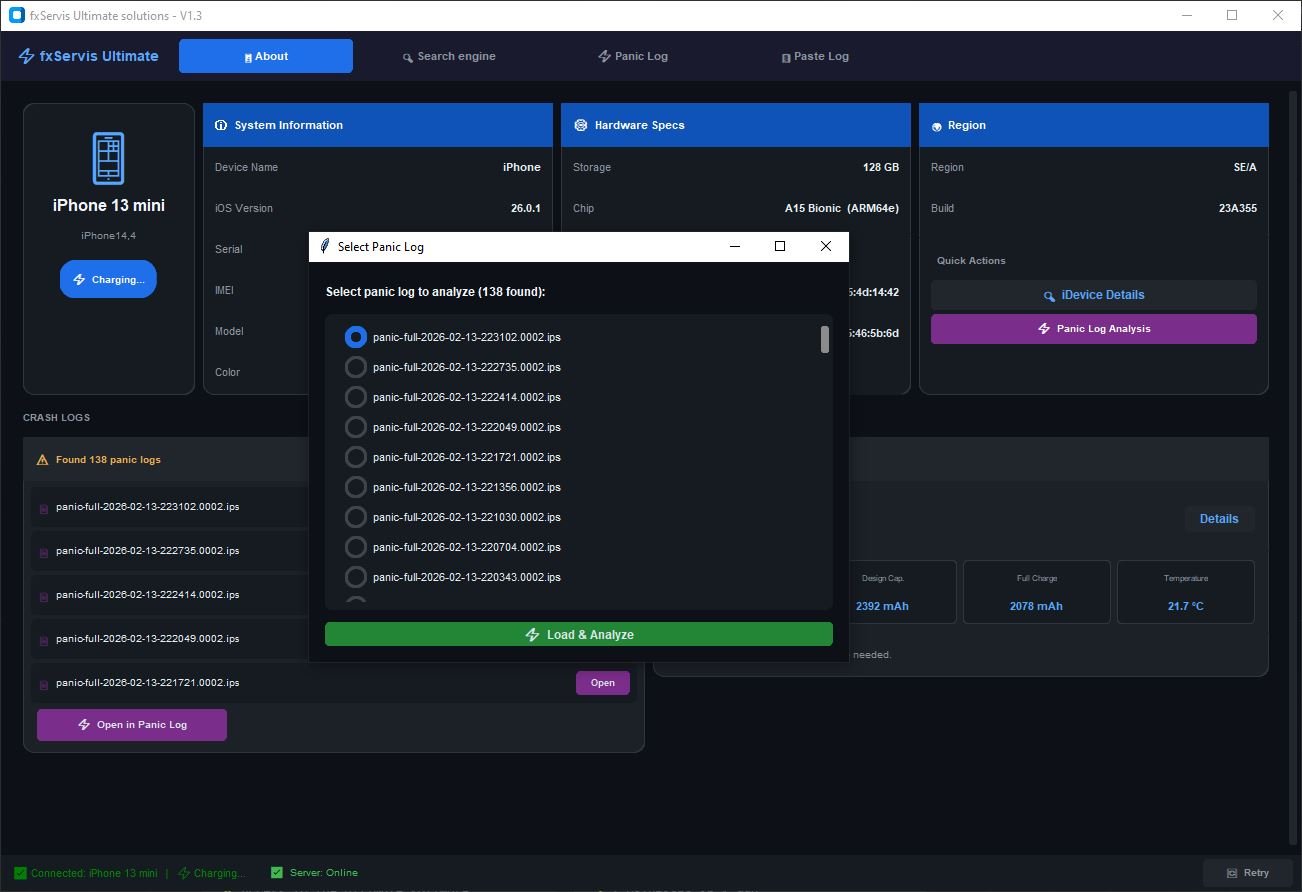The image size is (1302, 892).
Task: Maximize the Select Panic Log dialog
Action: (x=780, y=246)
